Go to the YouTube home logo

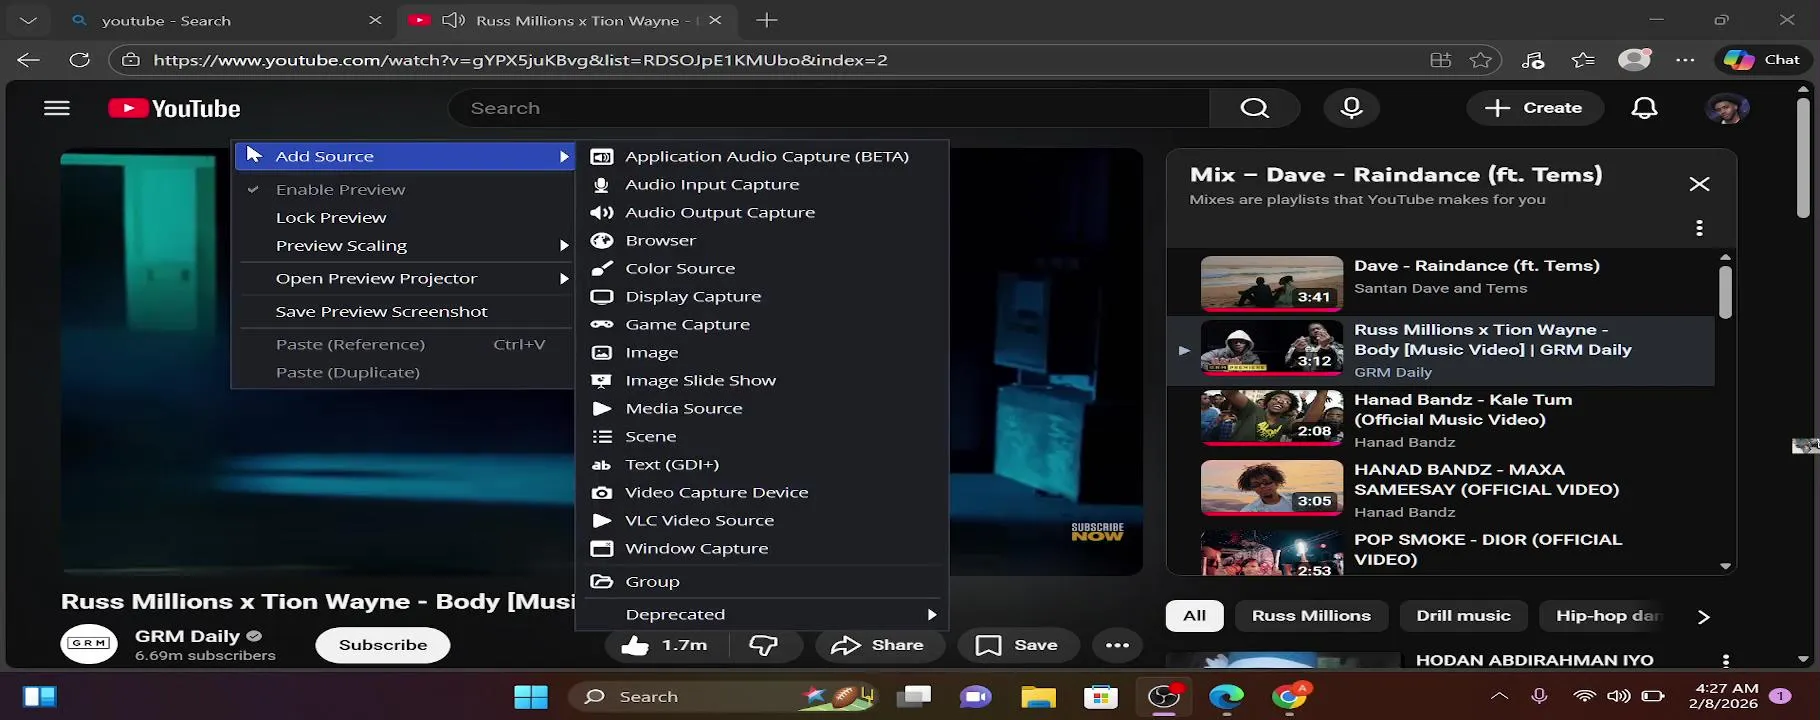[174, 108]
